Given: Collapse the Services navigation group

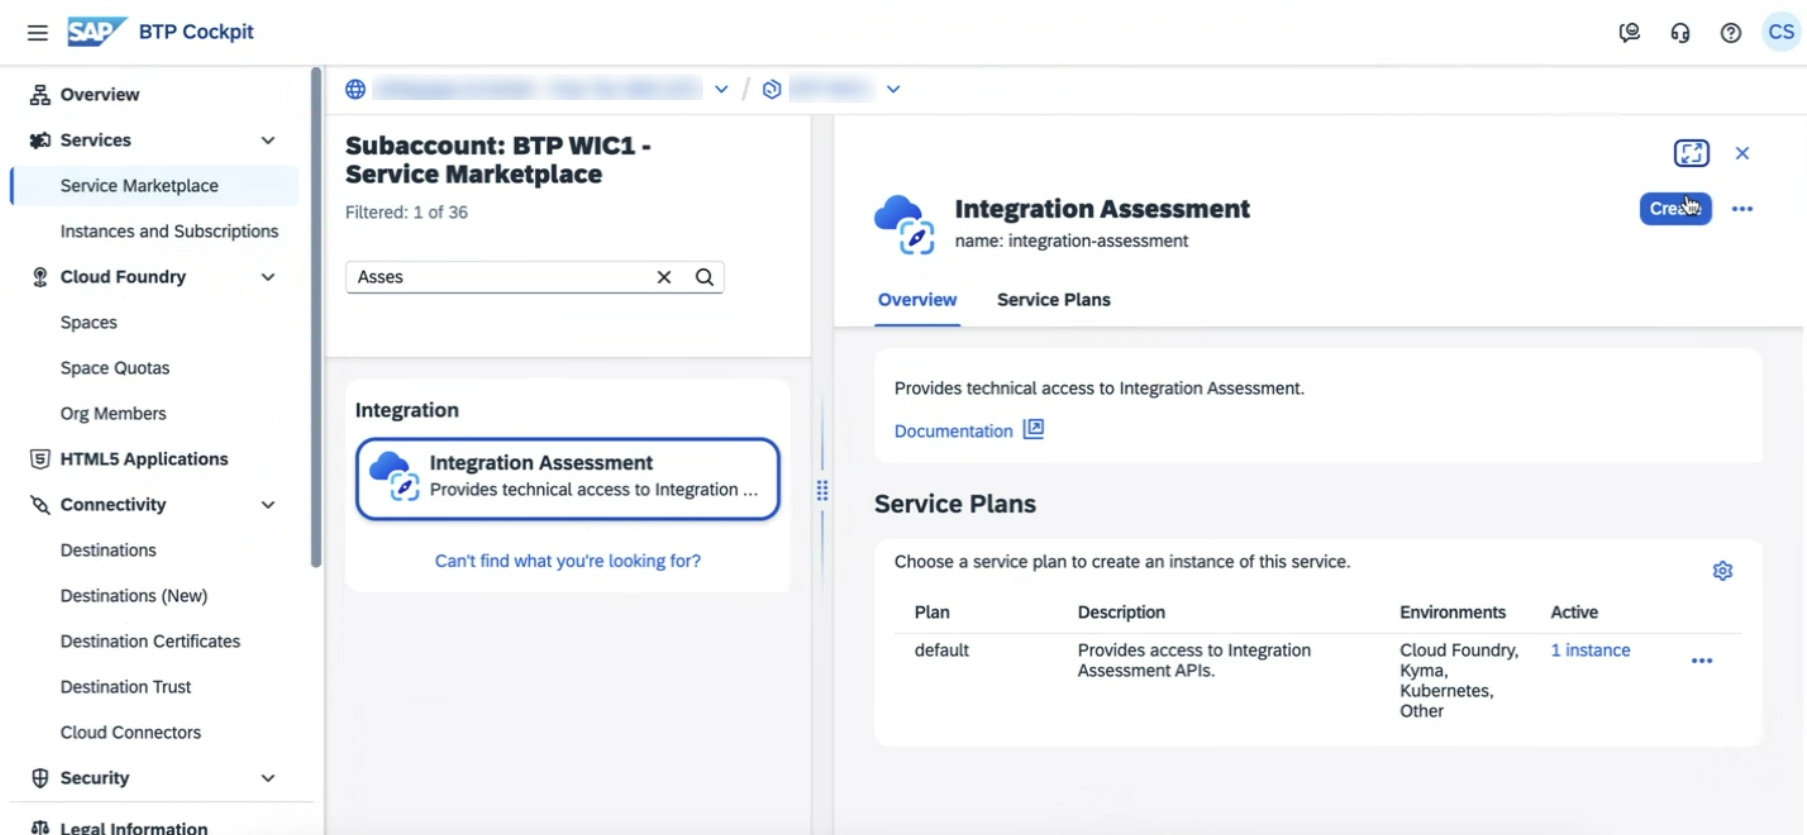Looking at the screenshot, I should (x=268, y=140).
